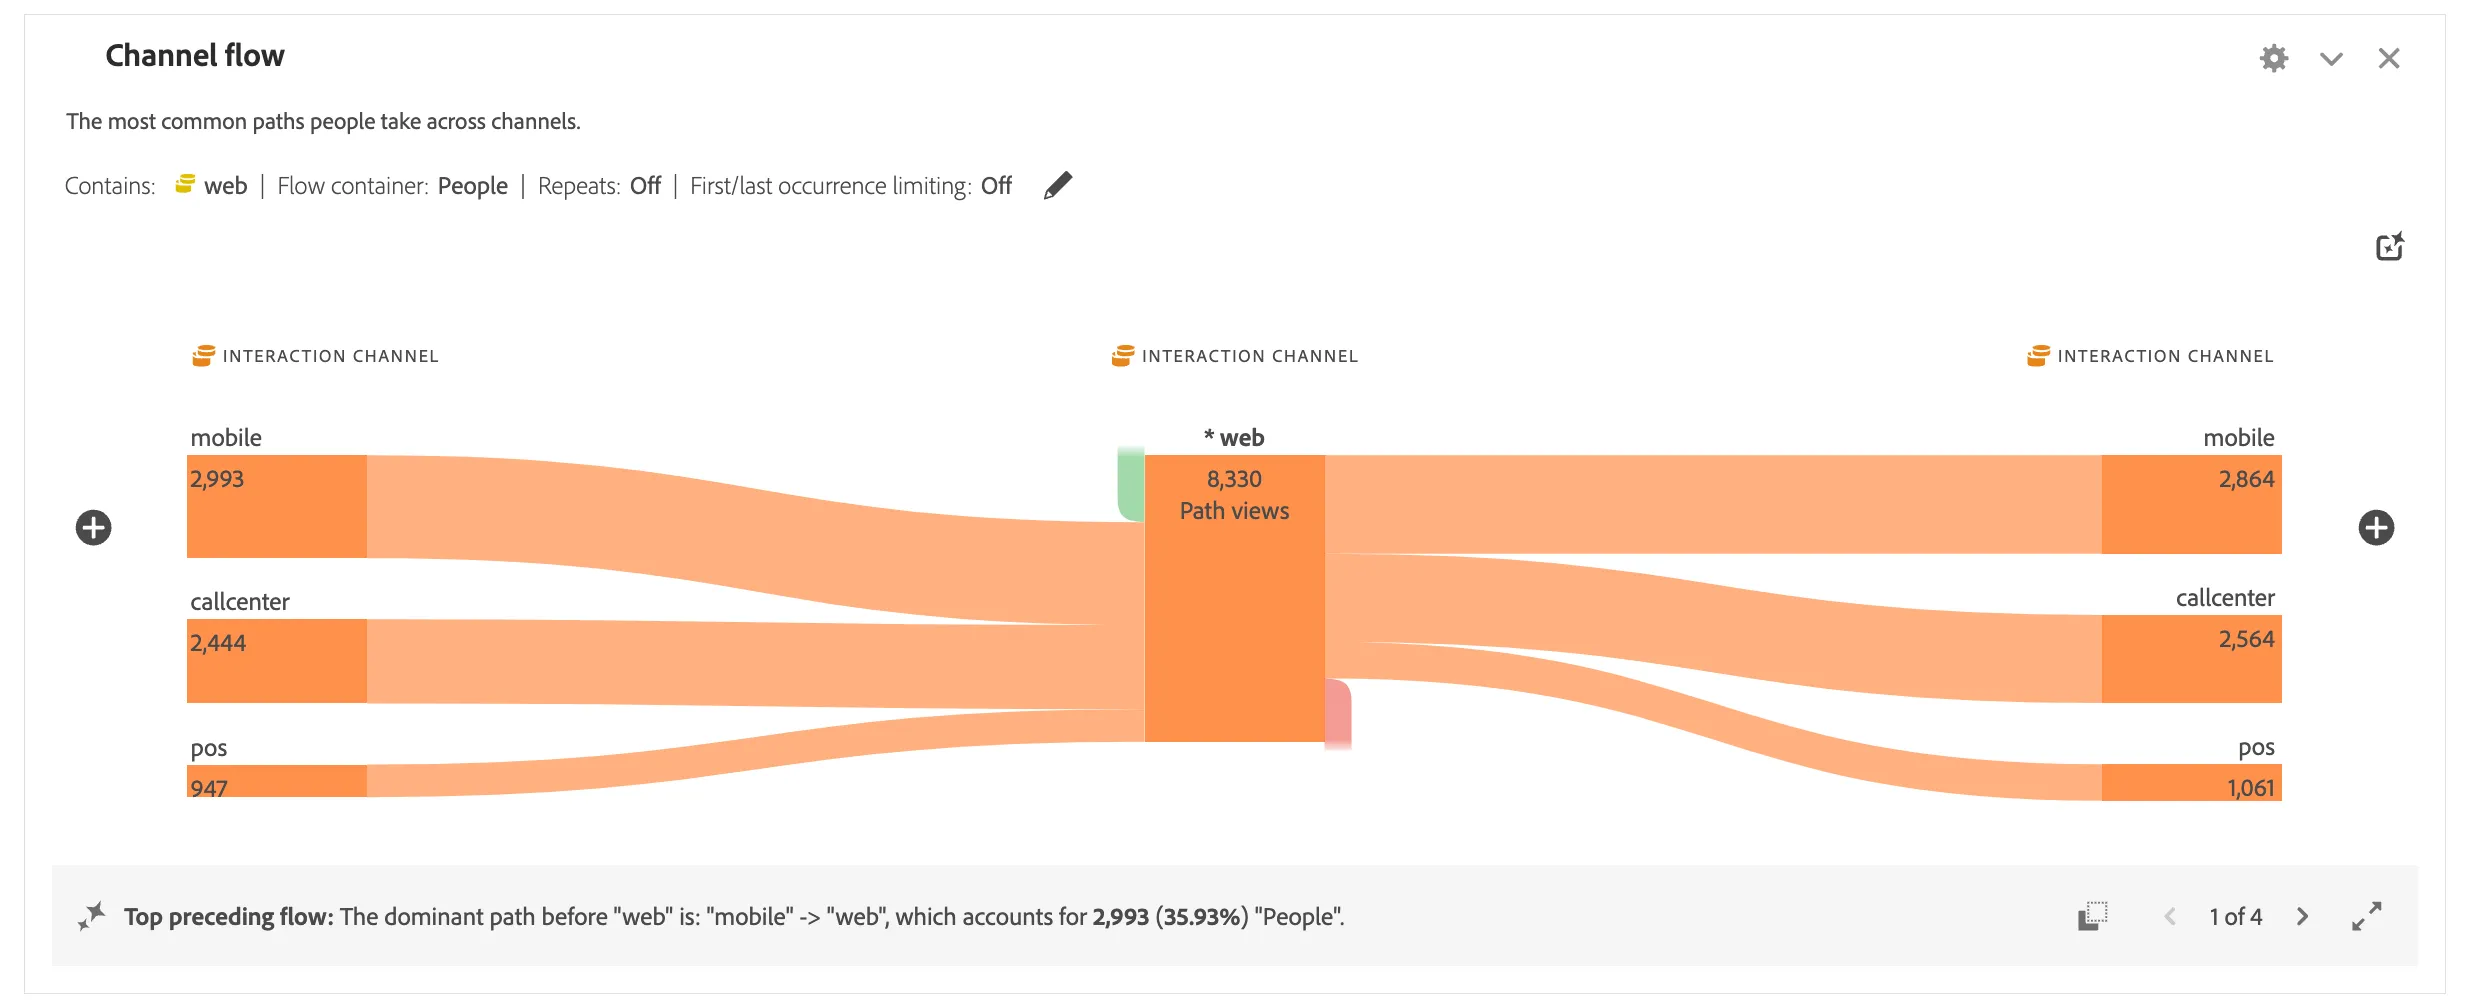
Task: Go to the next insight arrow
Action: 2303,917
